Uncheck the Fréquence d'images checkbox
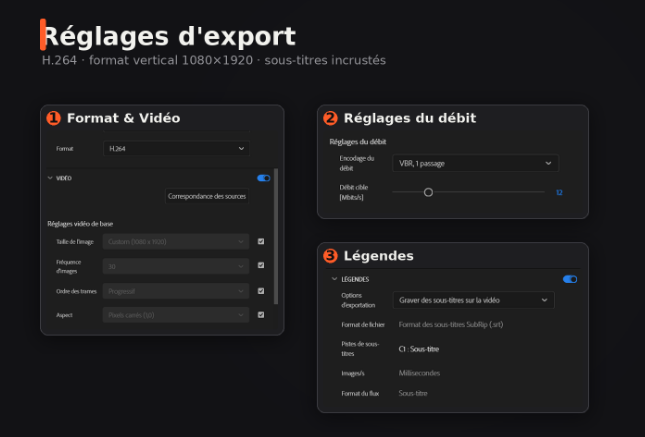 pyautogui.click(x=261, y=265)
